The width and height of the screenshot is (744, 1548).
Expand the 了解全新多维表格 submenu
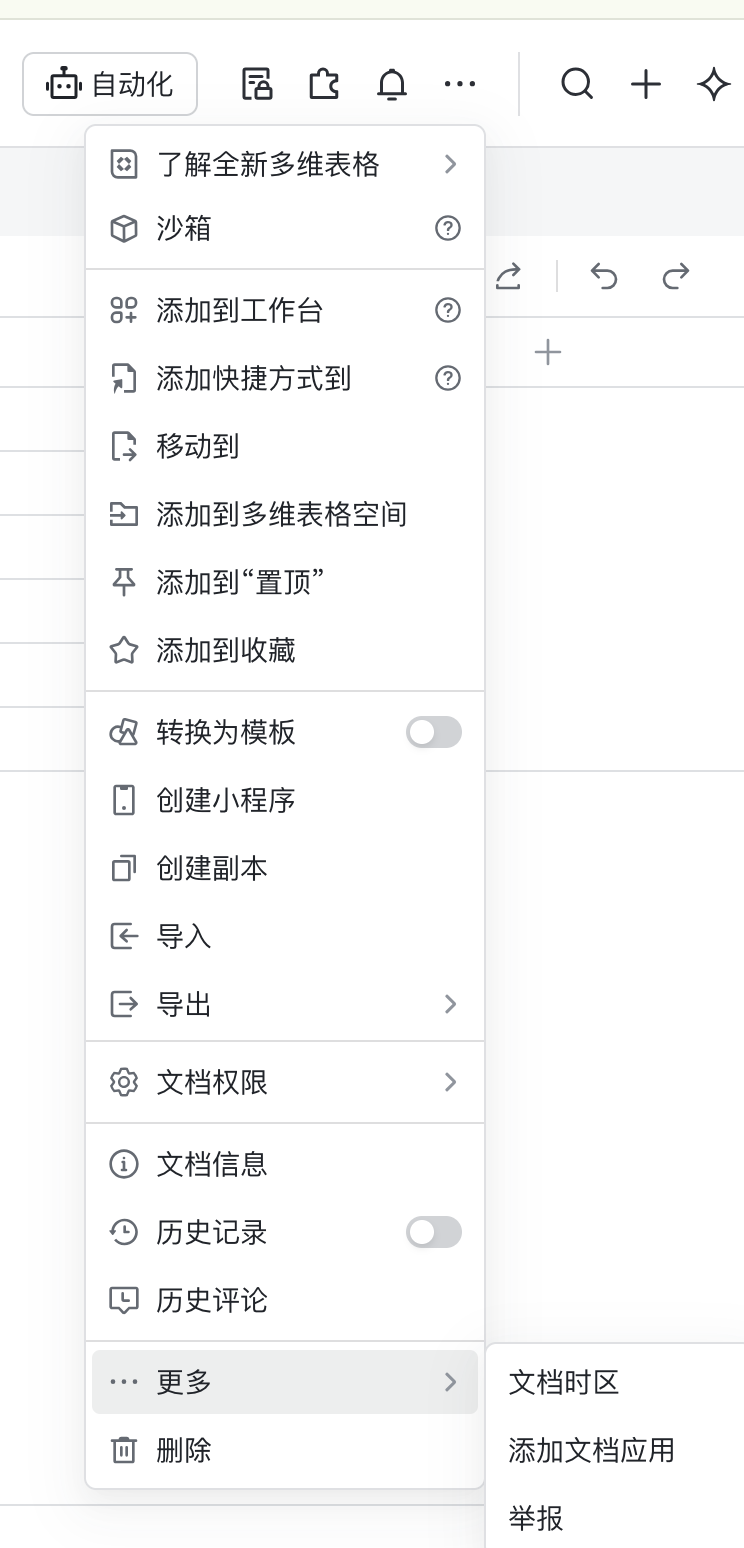click(449, 164)
